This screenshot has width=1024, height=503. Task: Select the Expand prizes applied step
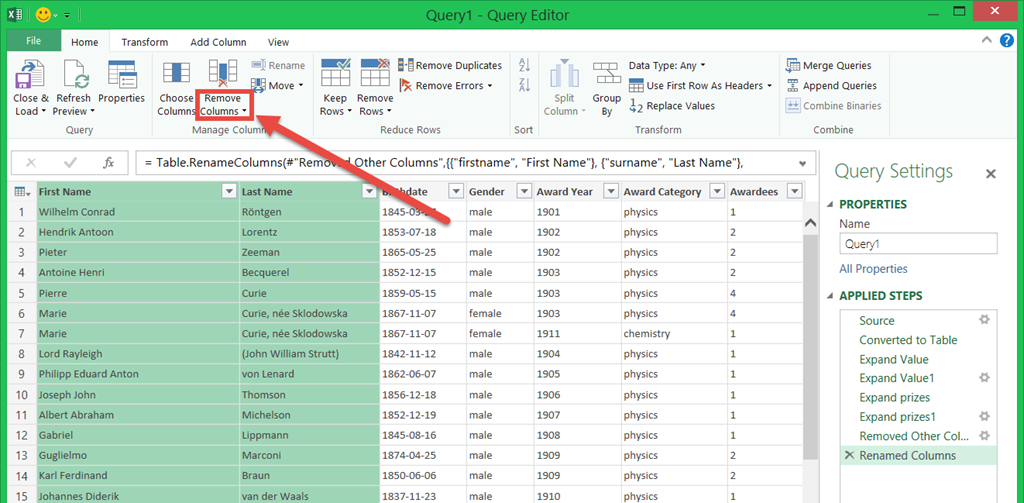pyautogui.click(x=894, y=398)
